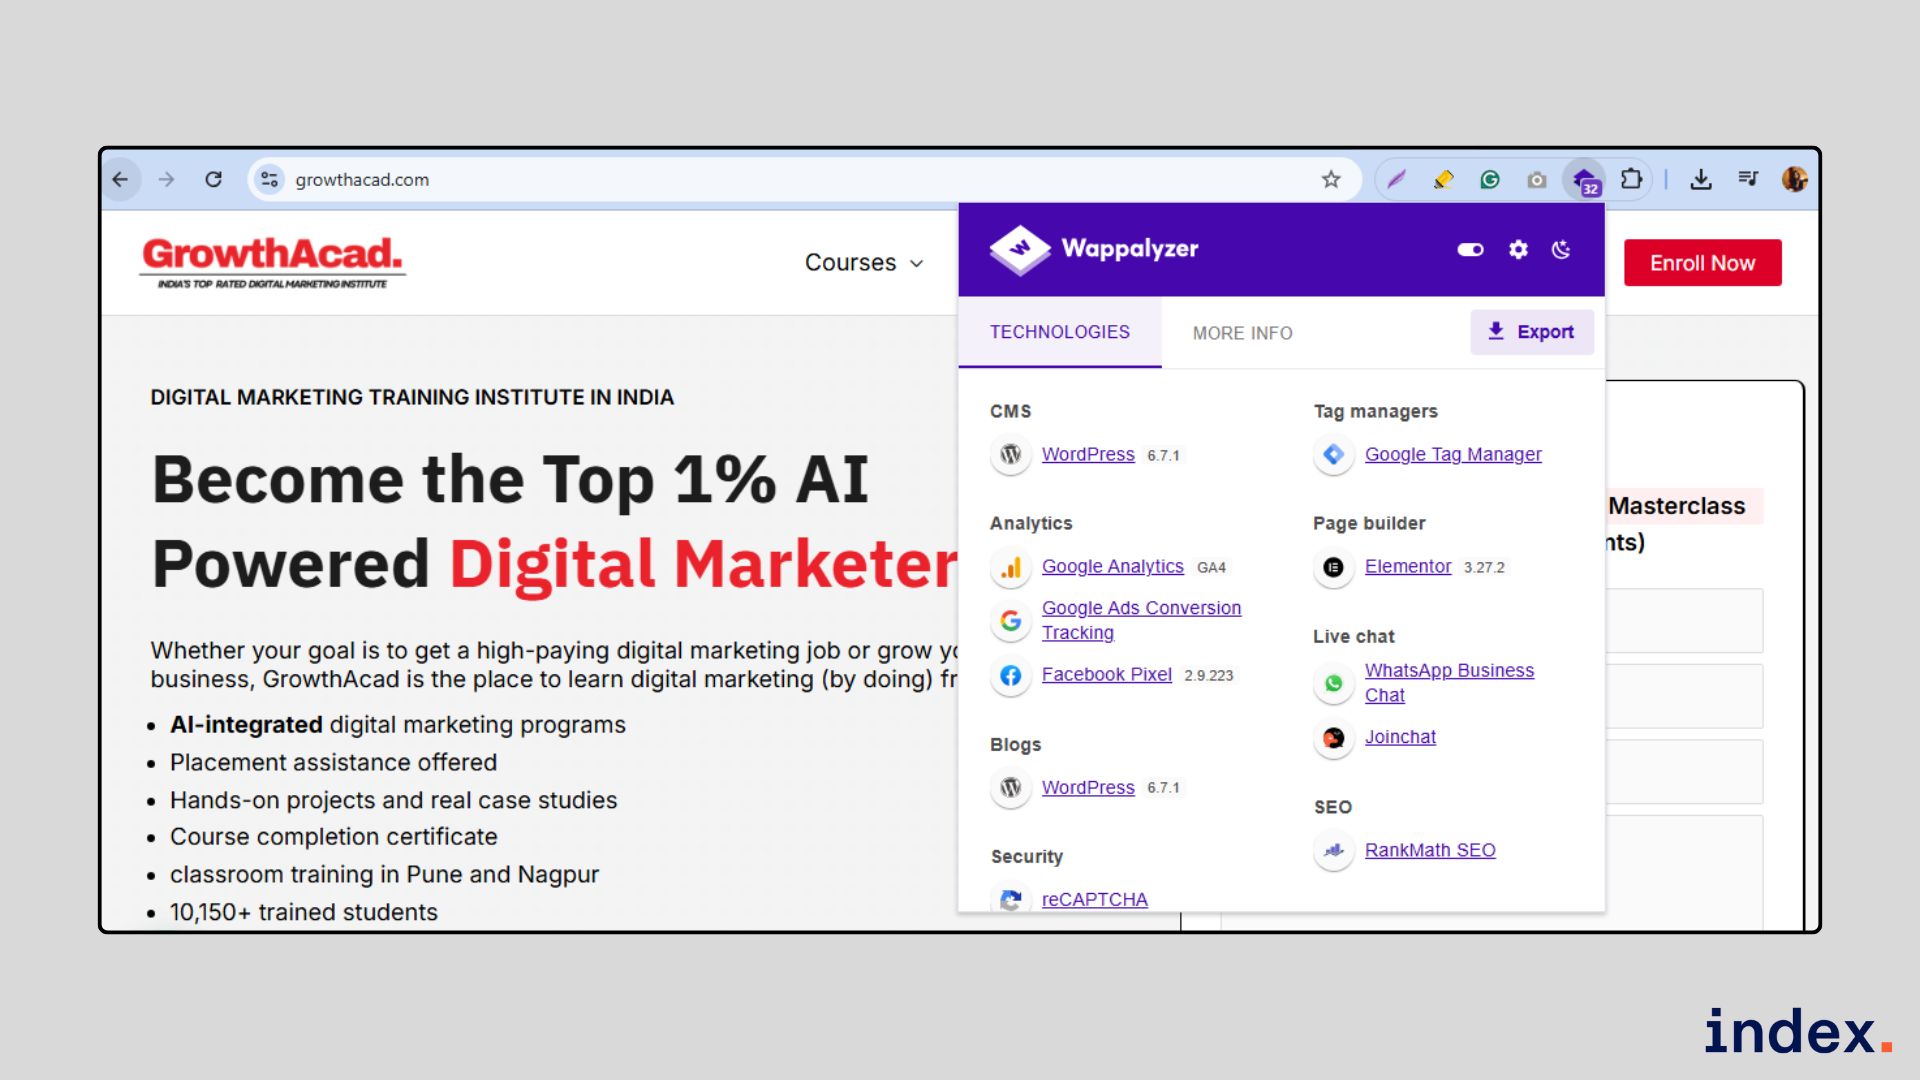Screen dimensions: 1920x1080
Task: Select the TECHNOLOGIES tab
Action: [x=1060, y=332]
